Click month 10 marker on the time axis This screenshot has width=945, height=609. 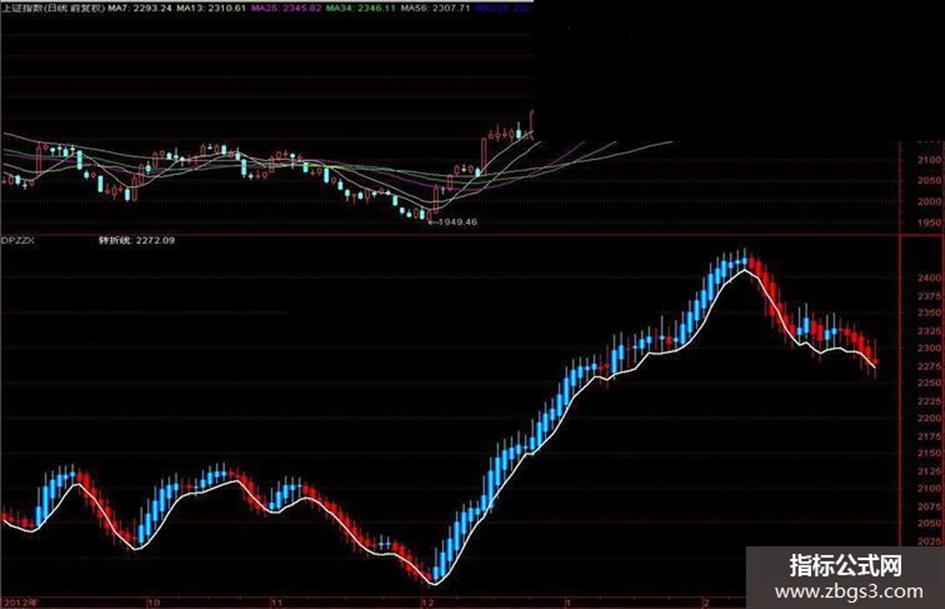point(154,602)
